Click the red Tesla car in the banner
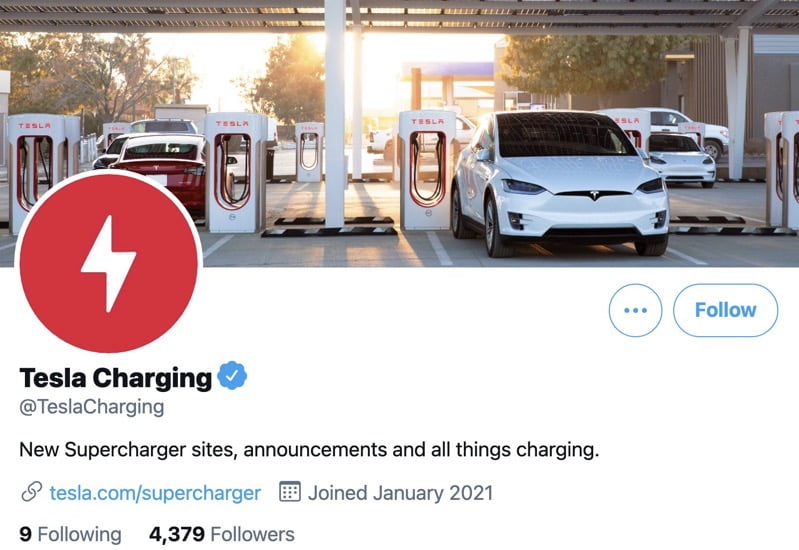Screen dimensions: 799x550 pyautogui.click(x=161, y=170)
